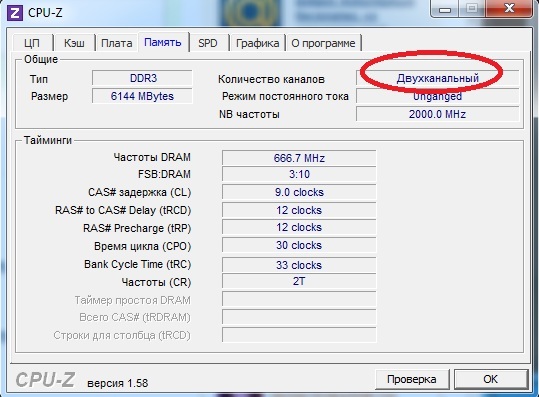Go to the Графика tab

(257, 43)
